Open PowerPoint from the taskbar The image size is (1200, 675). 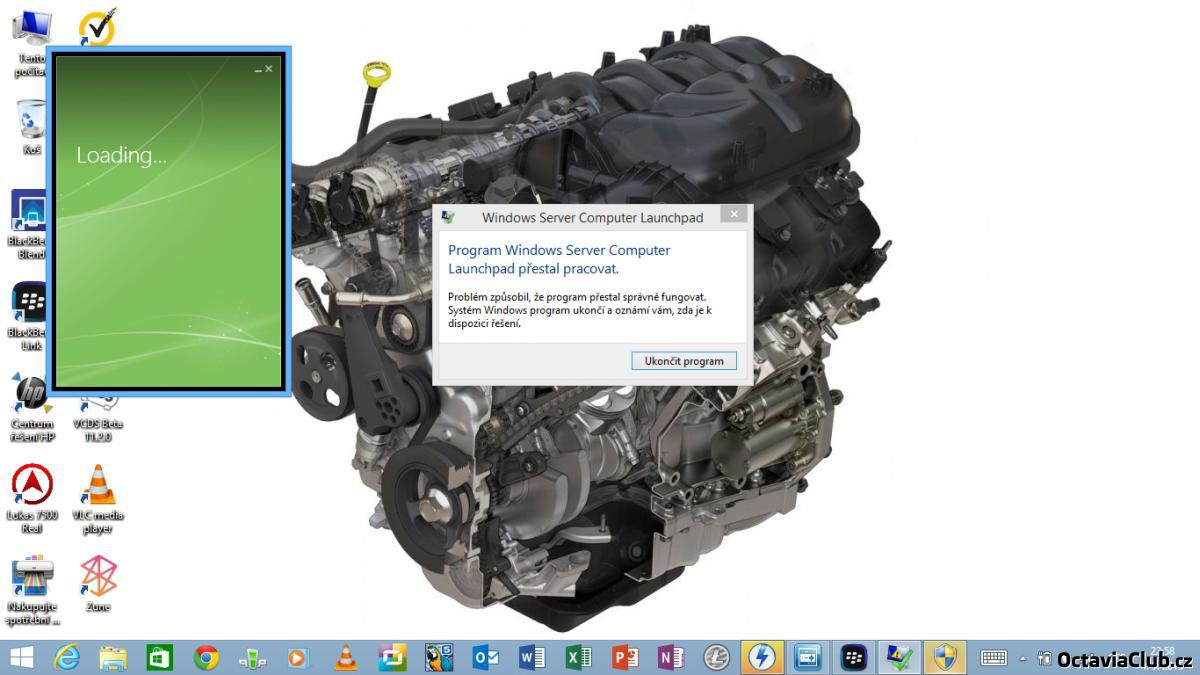pyautogui.click(x=625, y=657)
